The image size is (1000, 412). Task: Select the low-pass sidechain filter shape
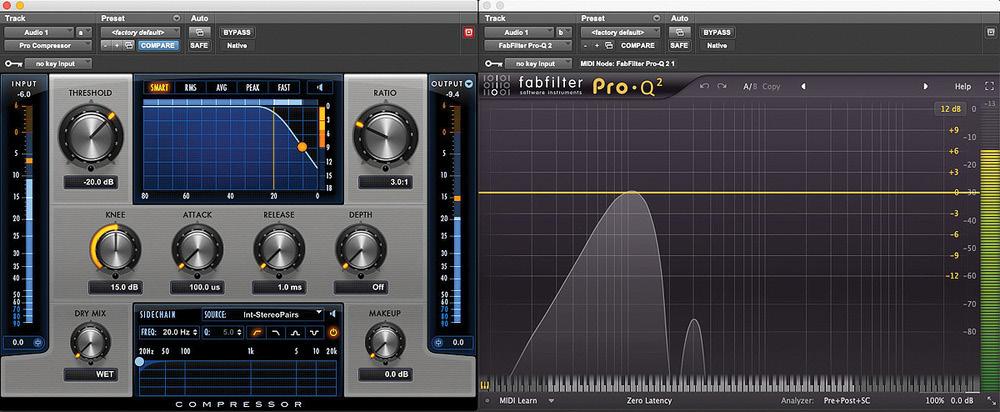275,332
